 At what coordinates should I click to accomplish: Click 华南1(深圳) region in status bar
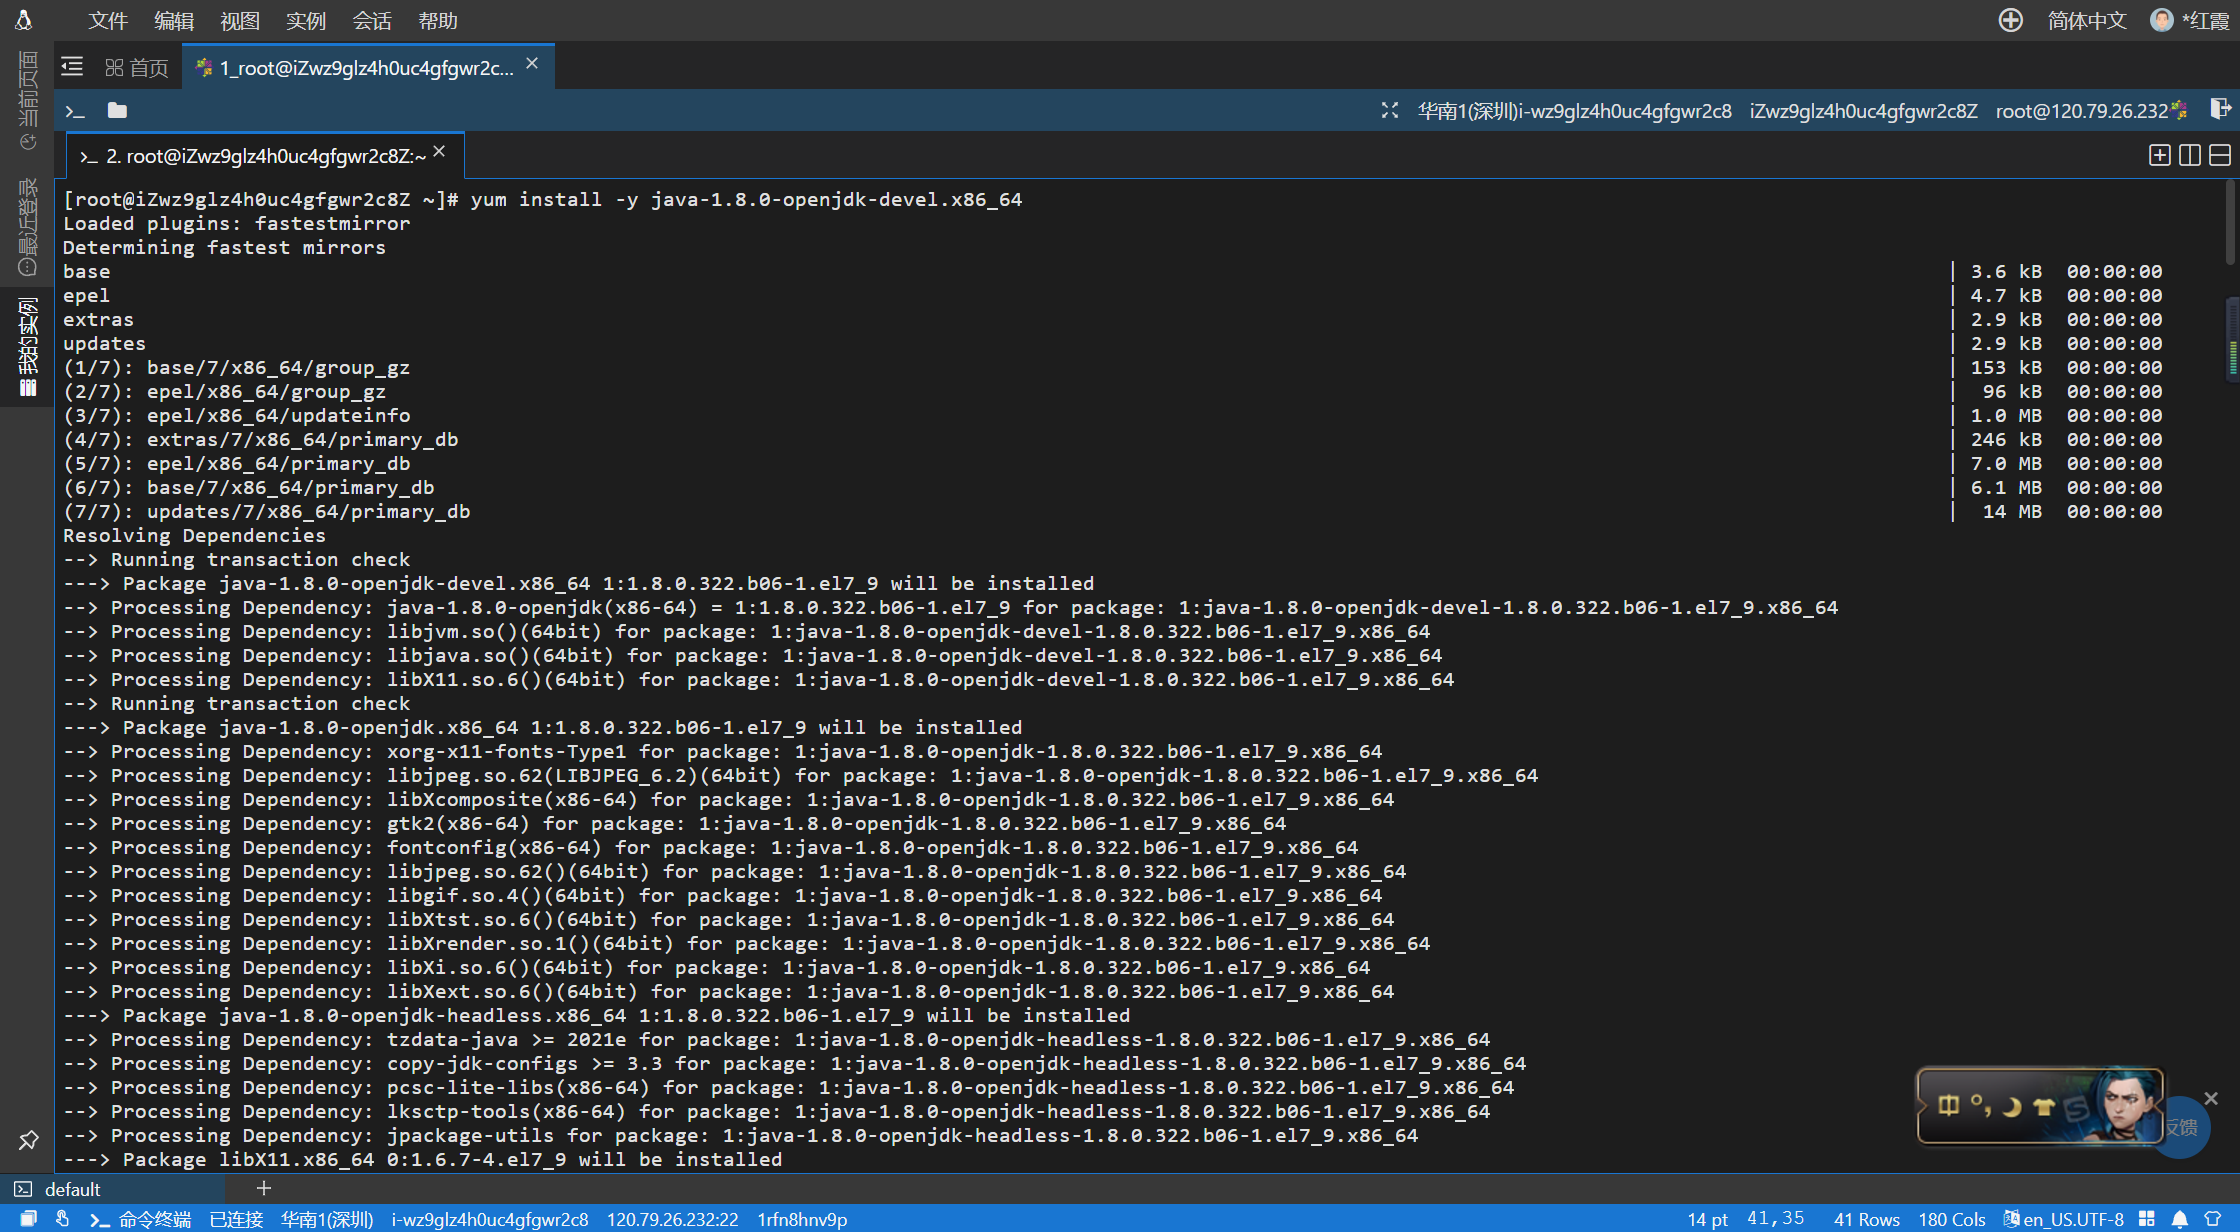(327, 1219)
